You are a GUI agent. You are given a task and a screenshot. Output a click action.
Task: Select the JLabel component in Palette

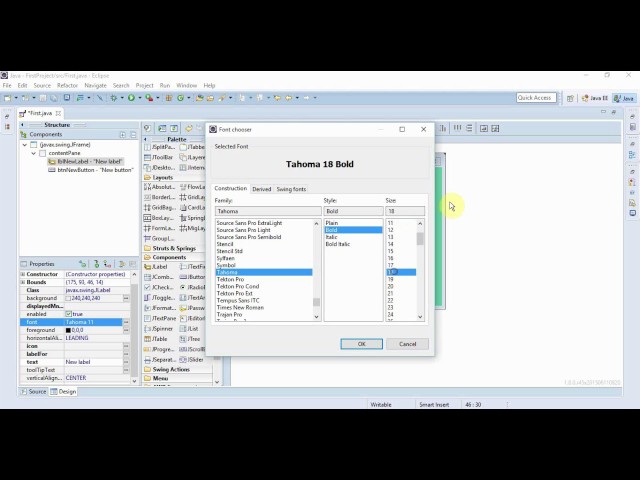tap(156, 267)
